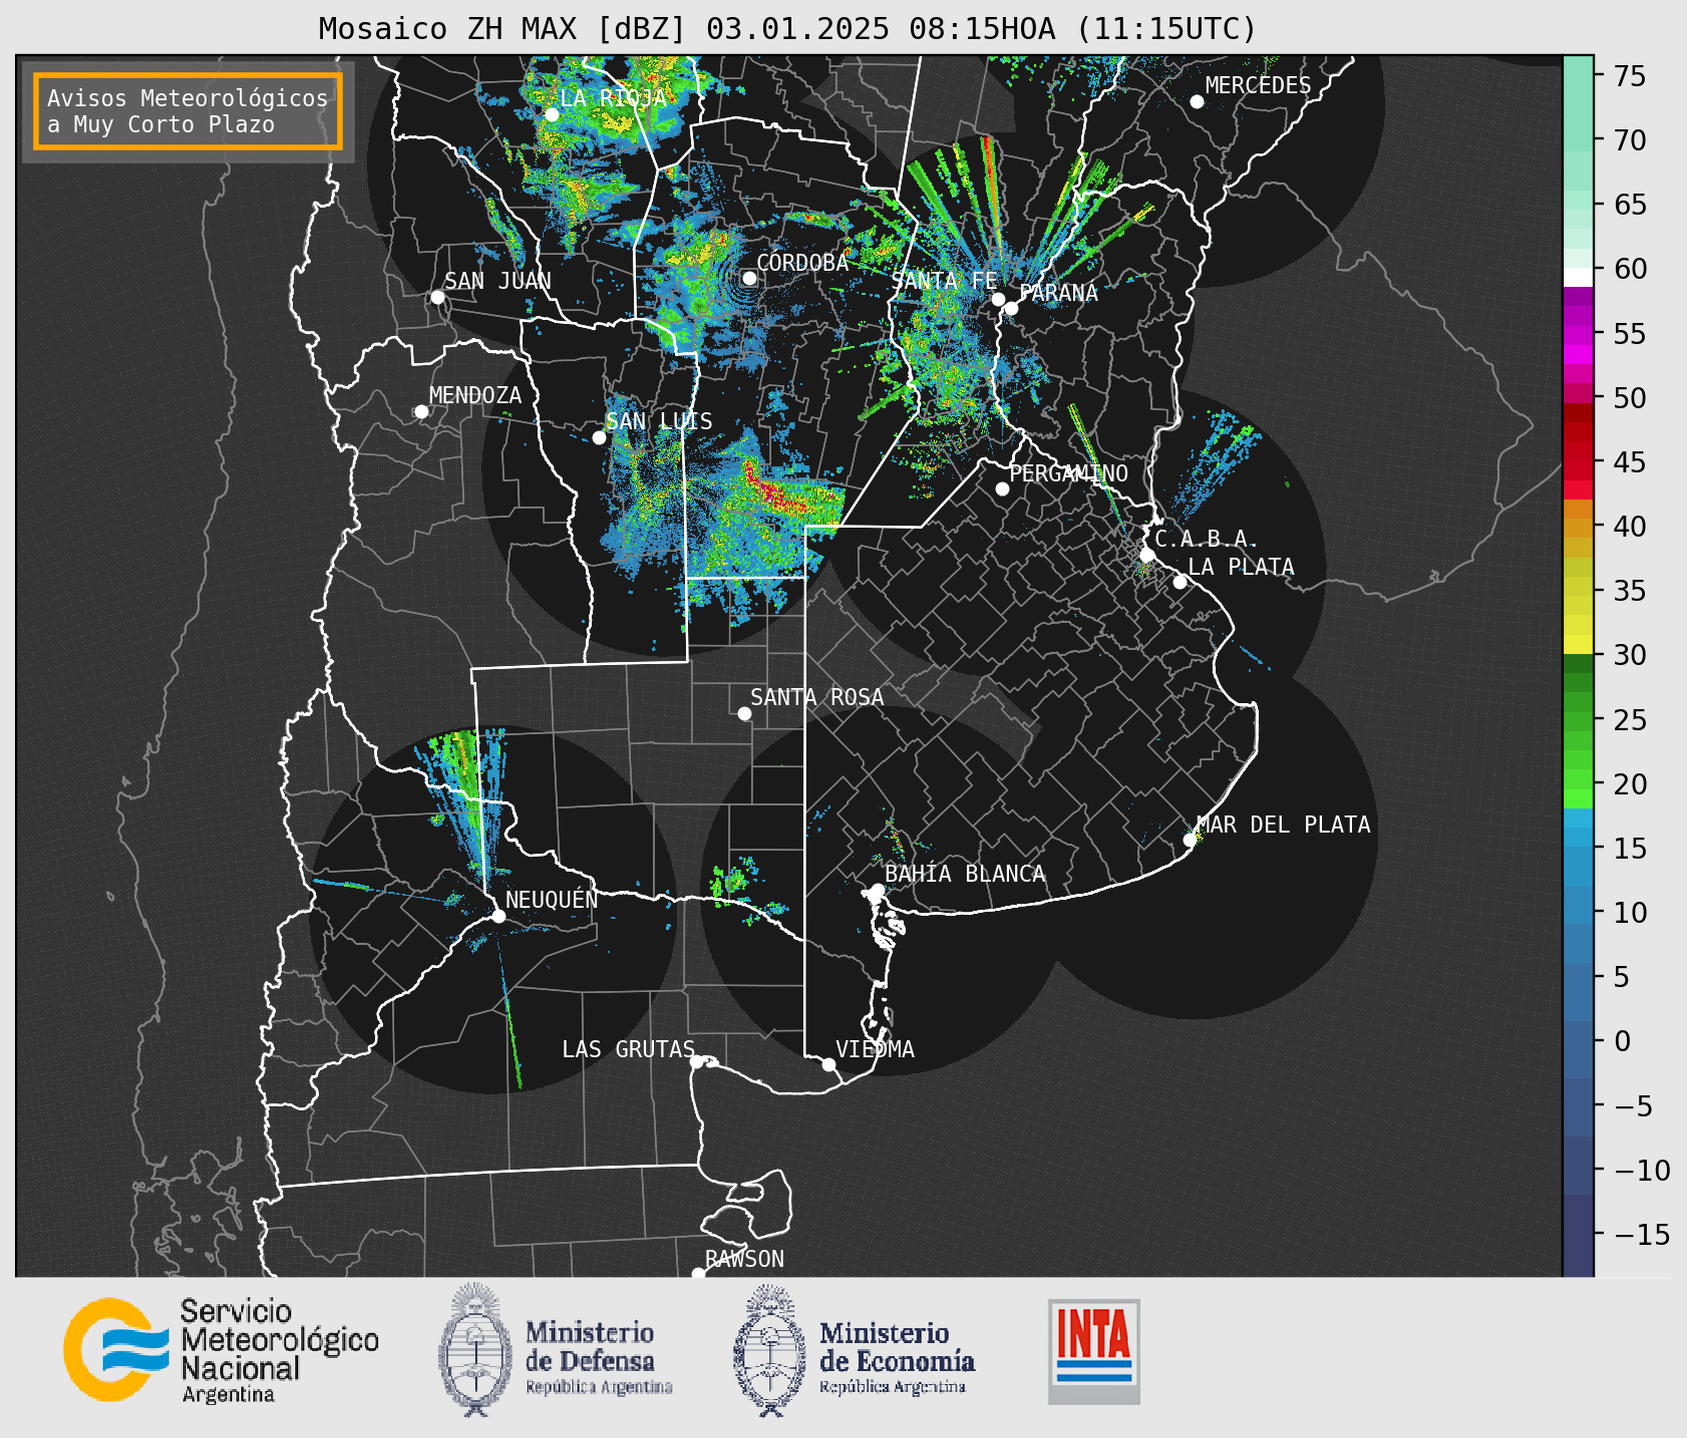
Task: Click the Ministerio de Economía emblem
Action: pyautogui.click(x=769, y=1351)
